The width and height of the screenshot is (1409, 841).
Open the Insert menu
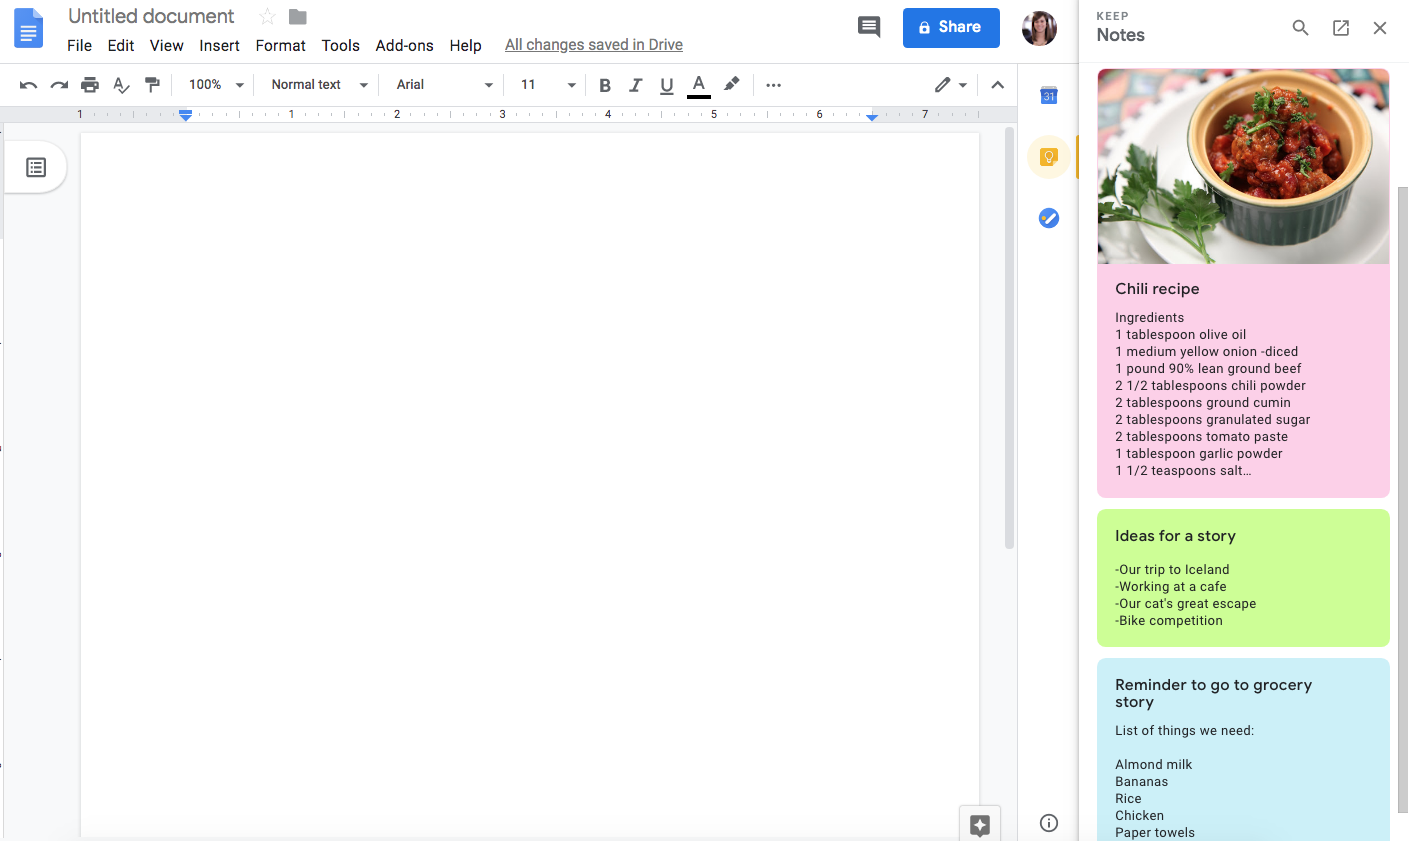click(219, 45)
